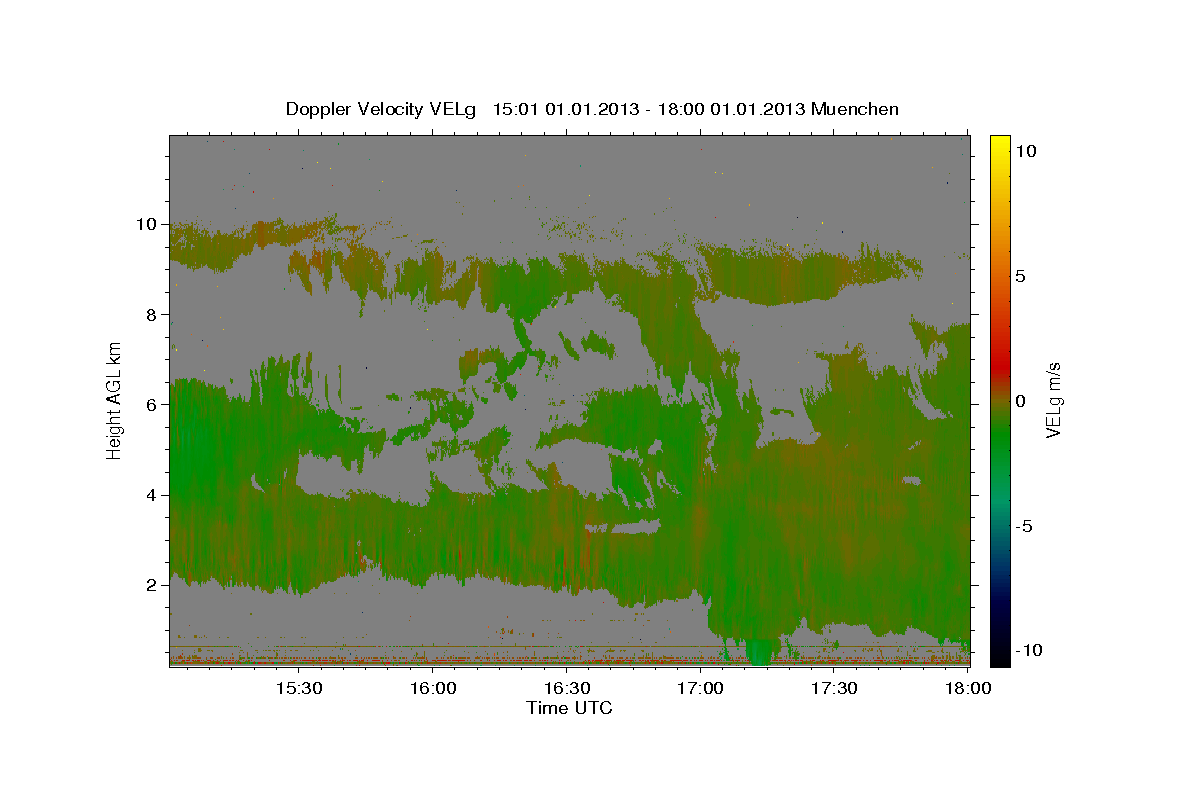This screenshot has width=1200, height=800.
Task: Click the height tick label 8
Action: coord(152,314)
